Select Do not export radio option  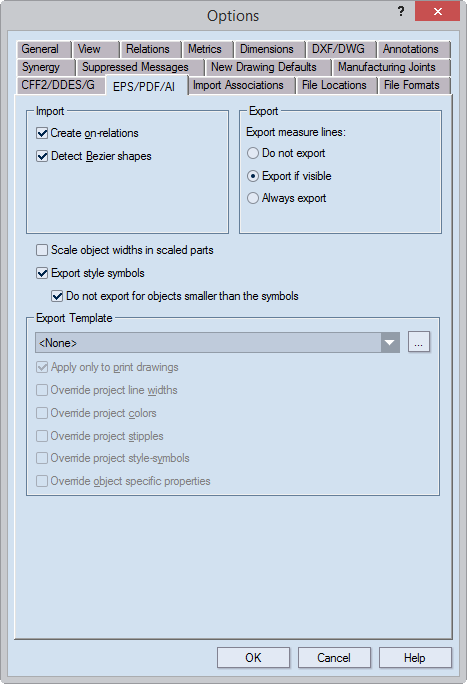click(x=253, y=153)
